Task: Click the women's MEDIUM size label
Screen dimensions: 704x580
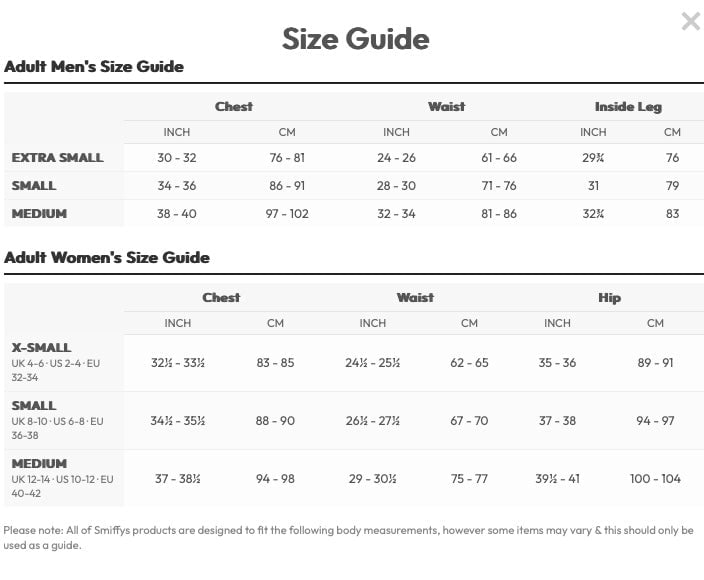Action: (x=39, y=463)
